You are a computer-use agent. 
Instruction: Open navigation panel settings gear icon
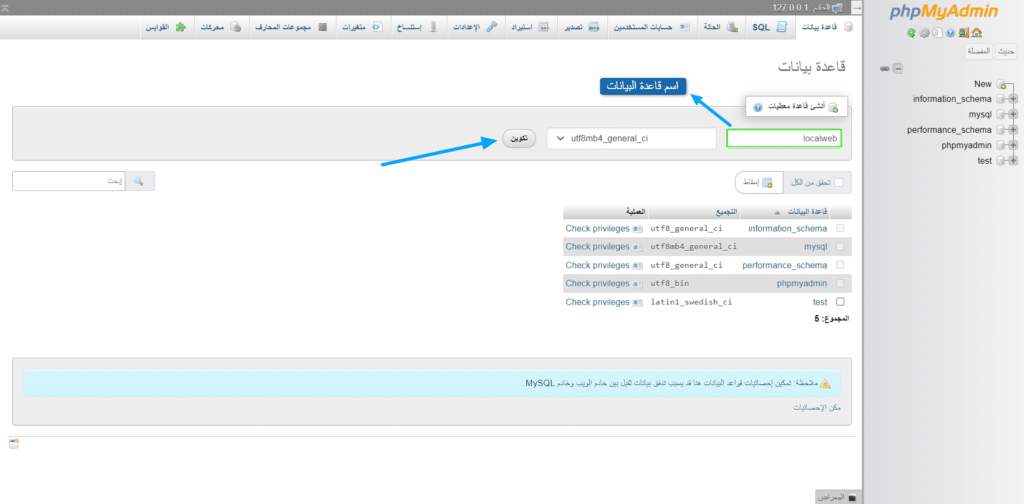(x=924, y=33)
